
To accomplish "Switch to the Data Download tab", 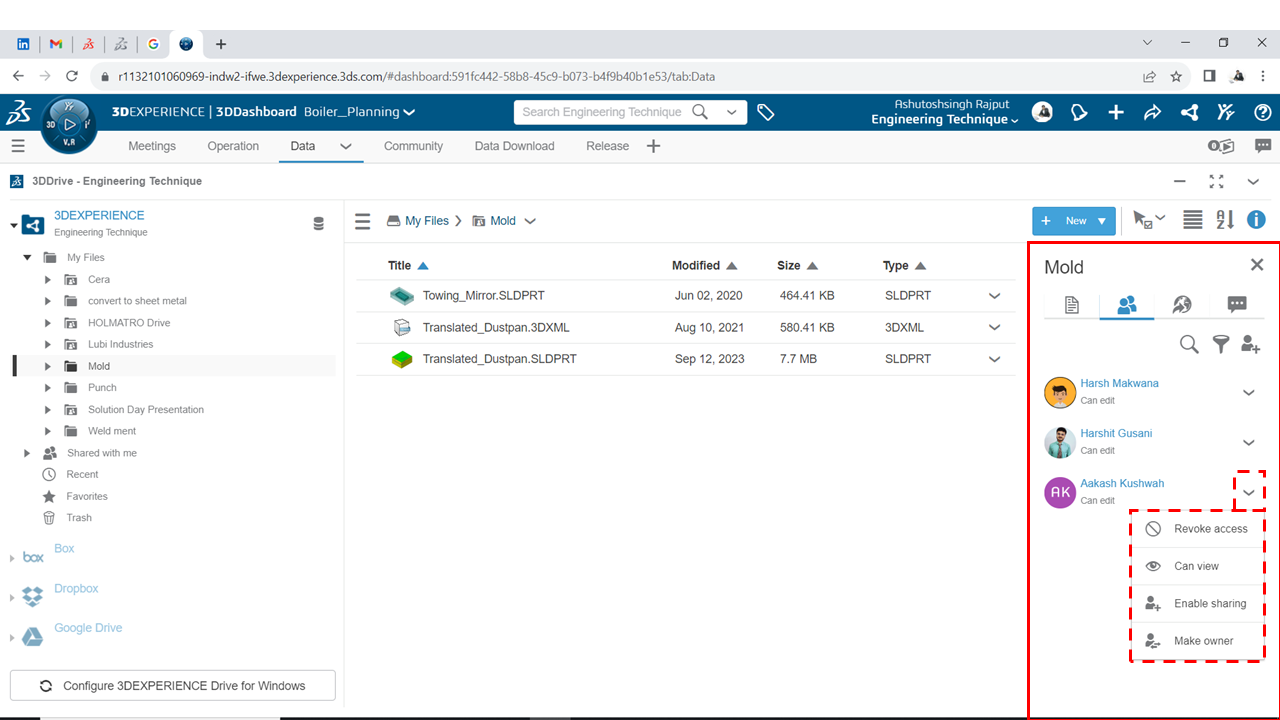I will 514,146.
